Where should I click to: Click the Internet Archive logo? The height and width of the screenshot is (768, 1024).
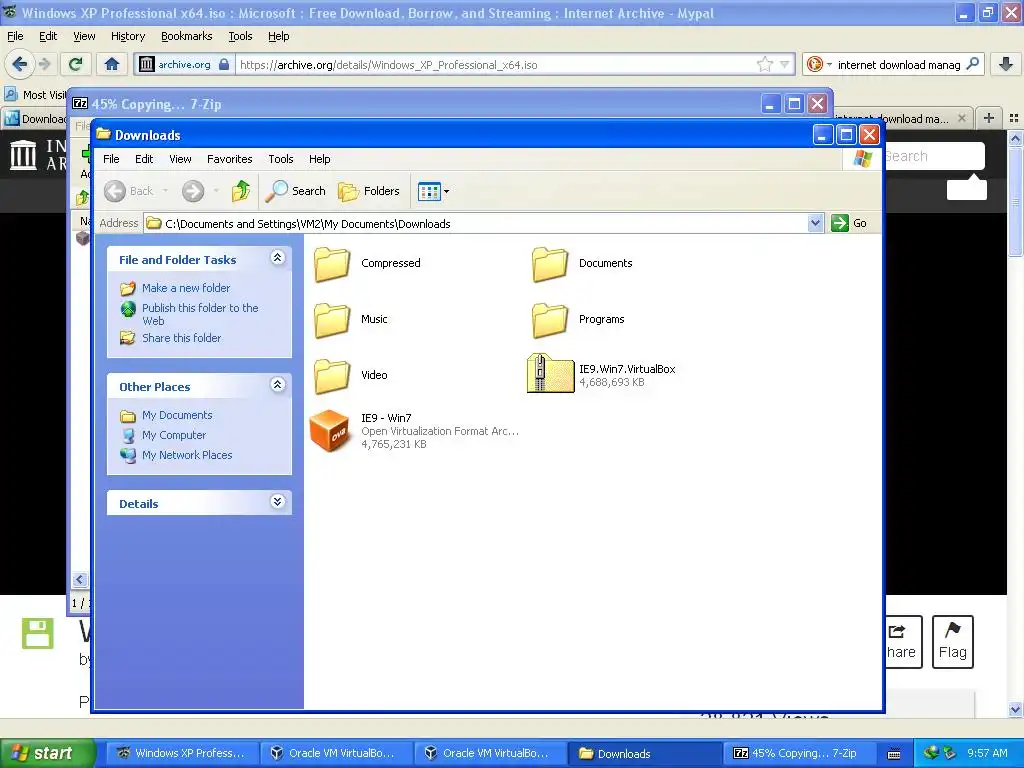coord(38,155)
